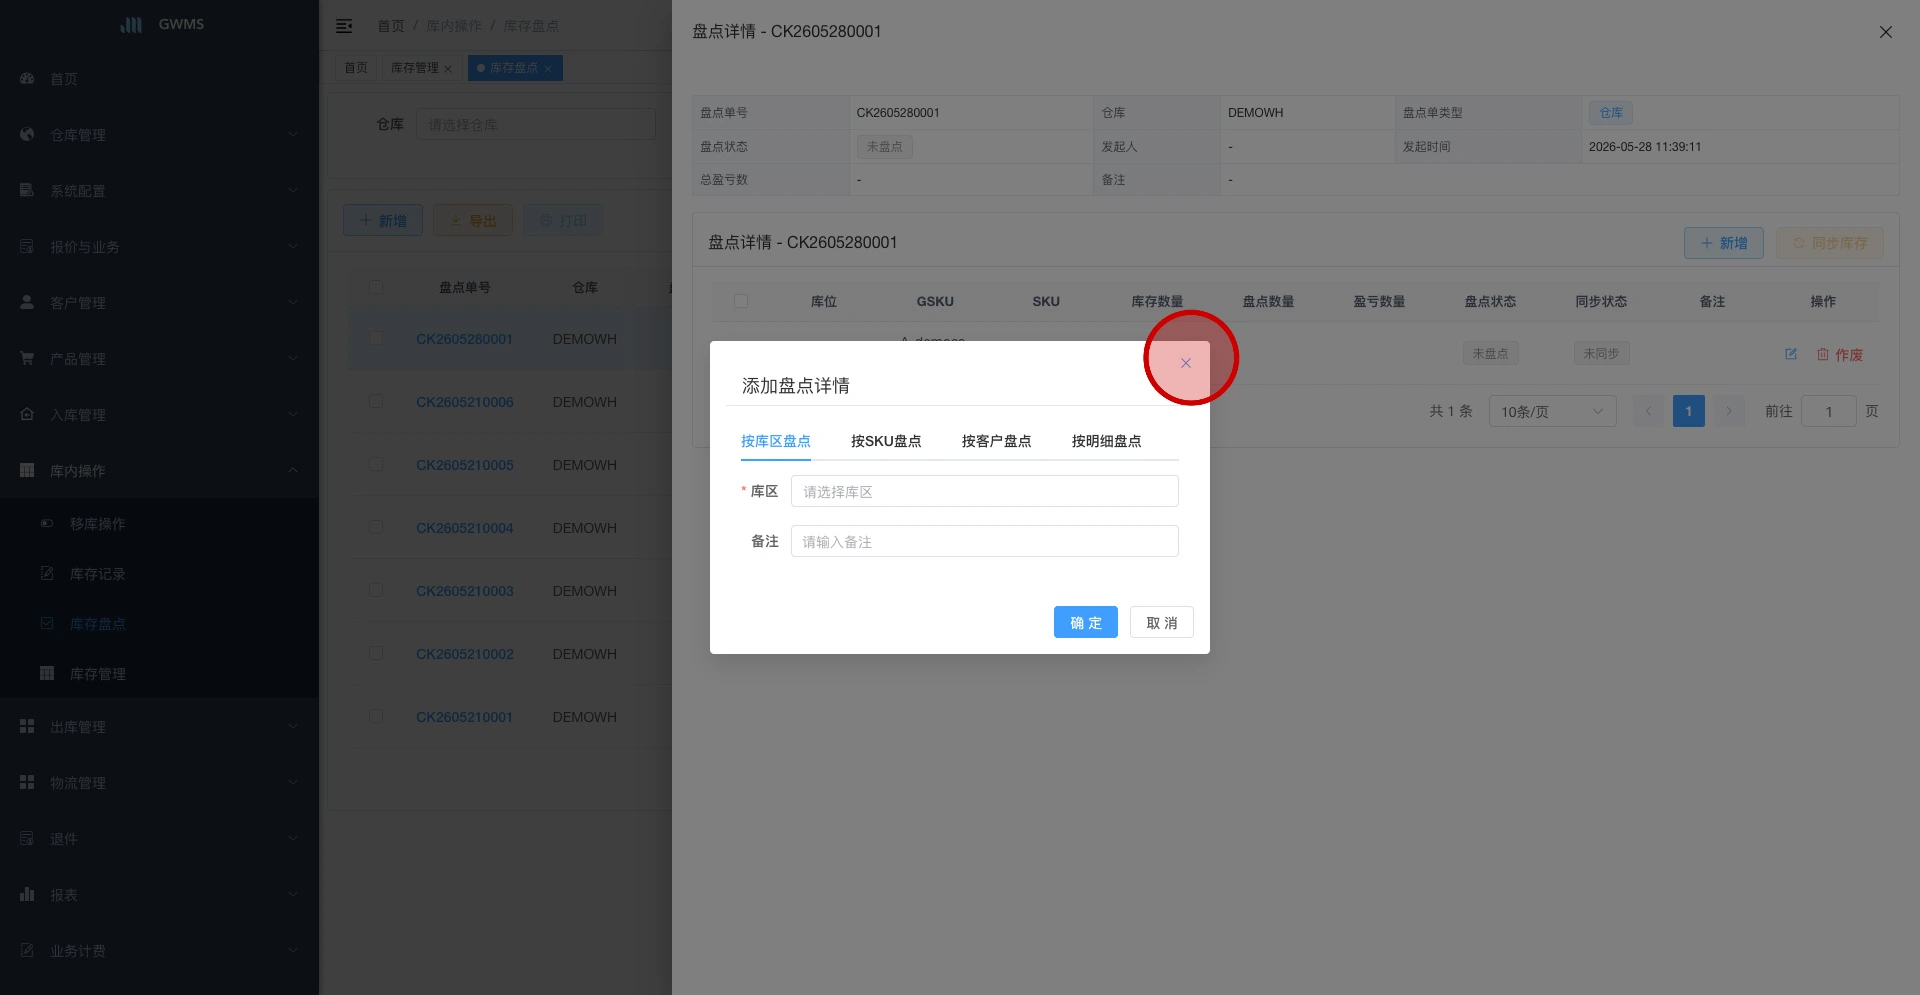This screenshot has height=995, width=1920.
Task: Click the 业务计费 sidebar icon
Action: [x=27, y=950]
